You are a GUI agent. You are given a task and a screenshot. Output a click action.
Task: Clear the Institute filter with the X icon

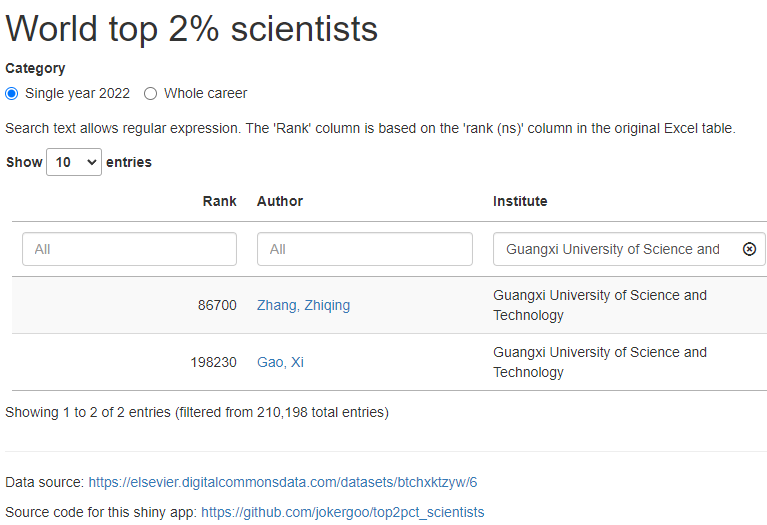(749, 249)
